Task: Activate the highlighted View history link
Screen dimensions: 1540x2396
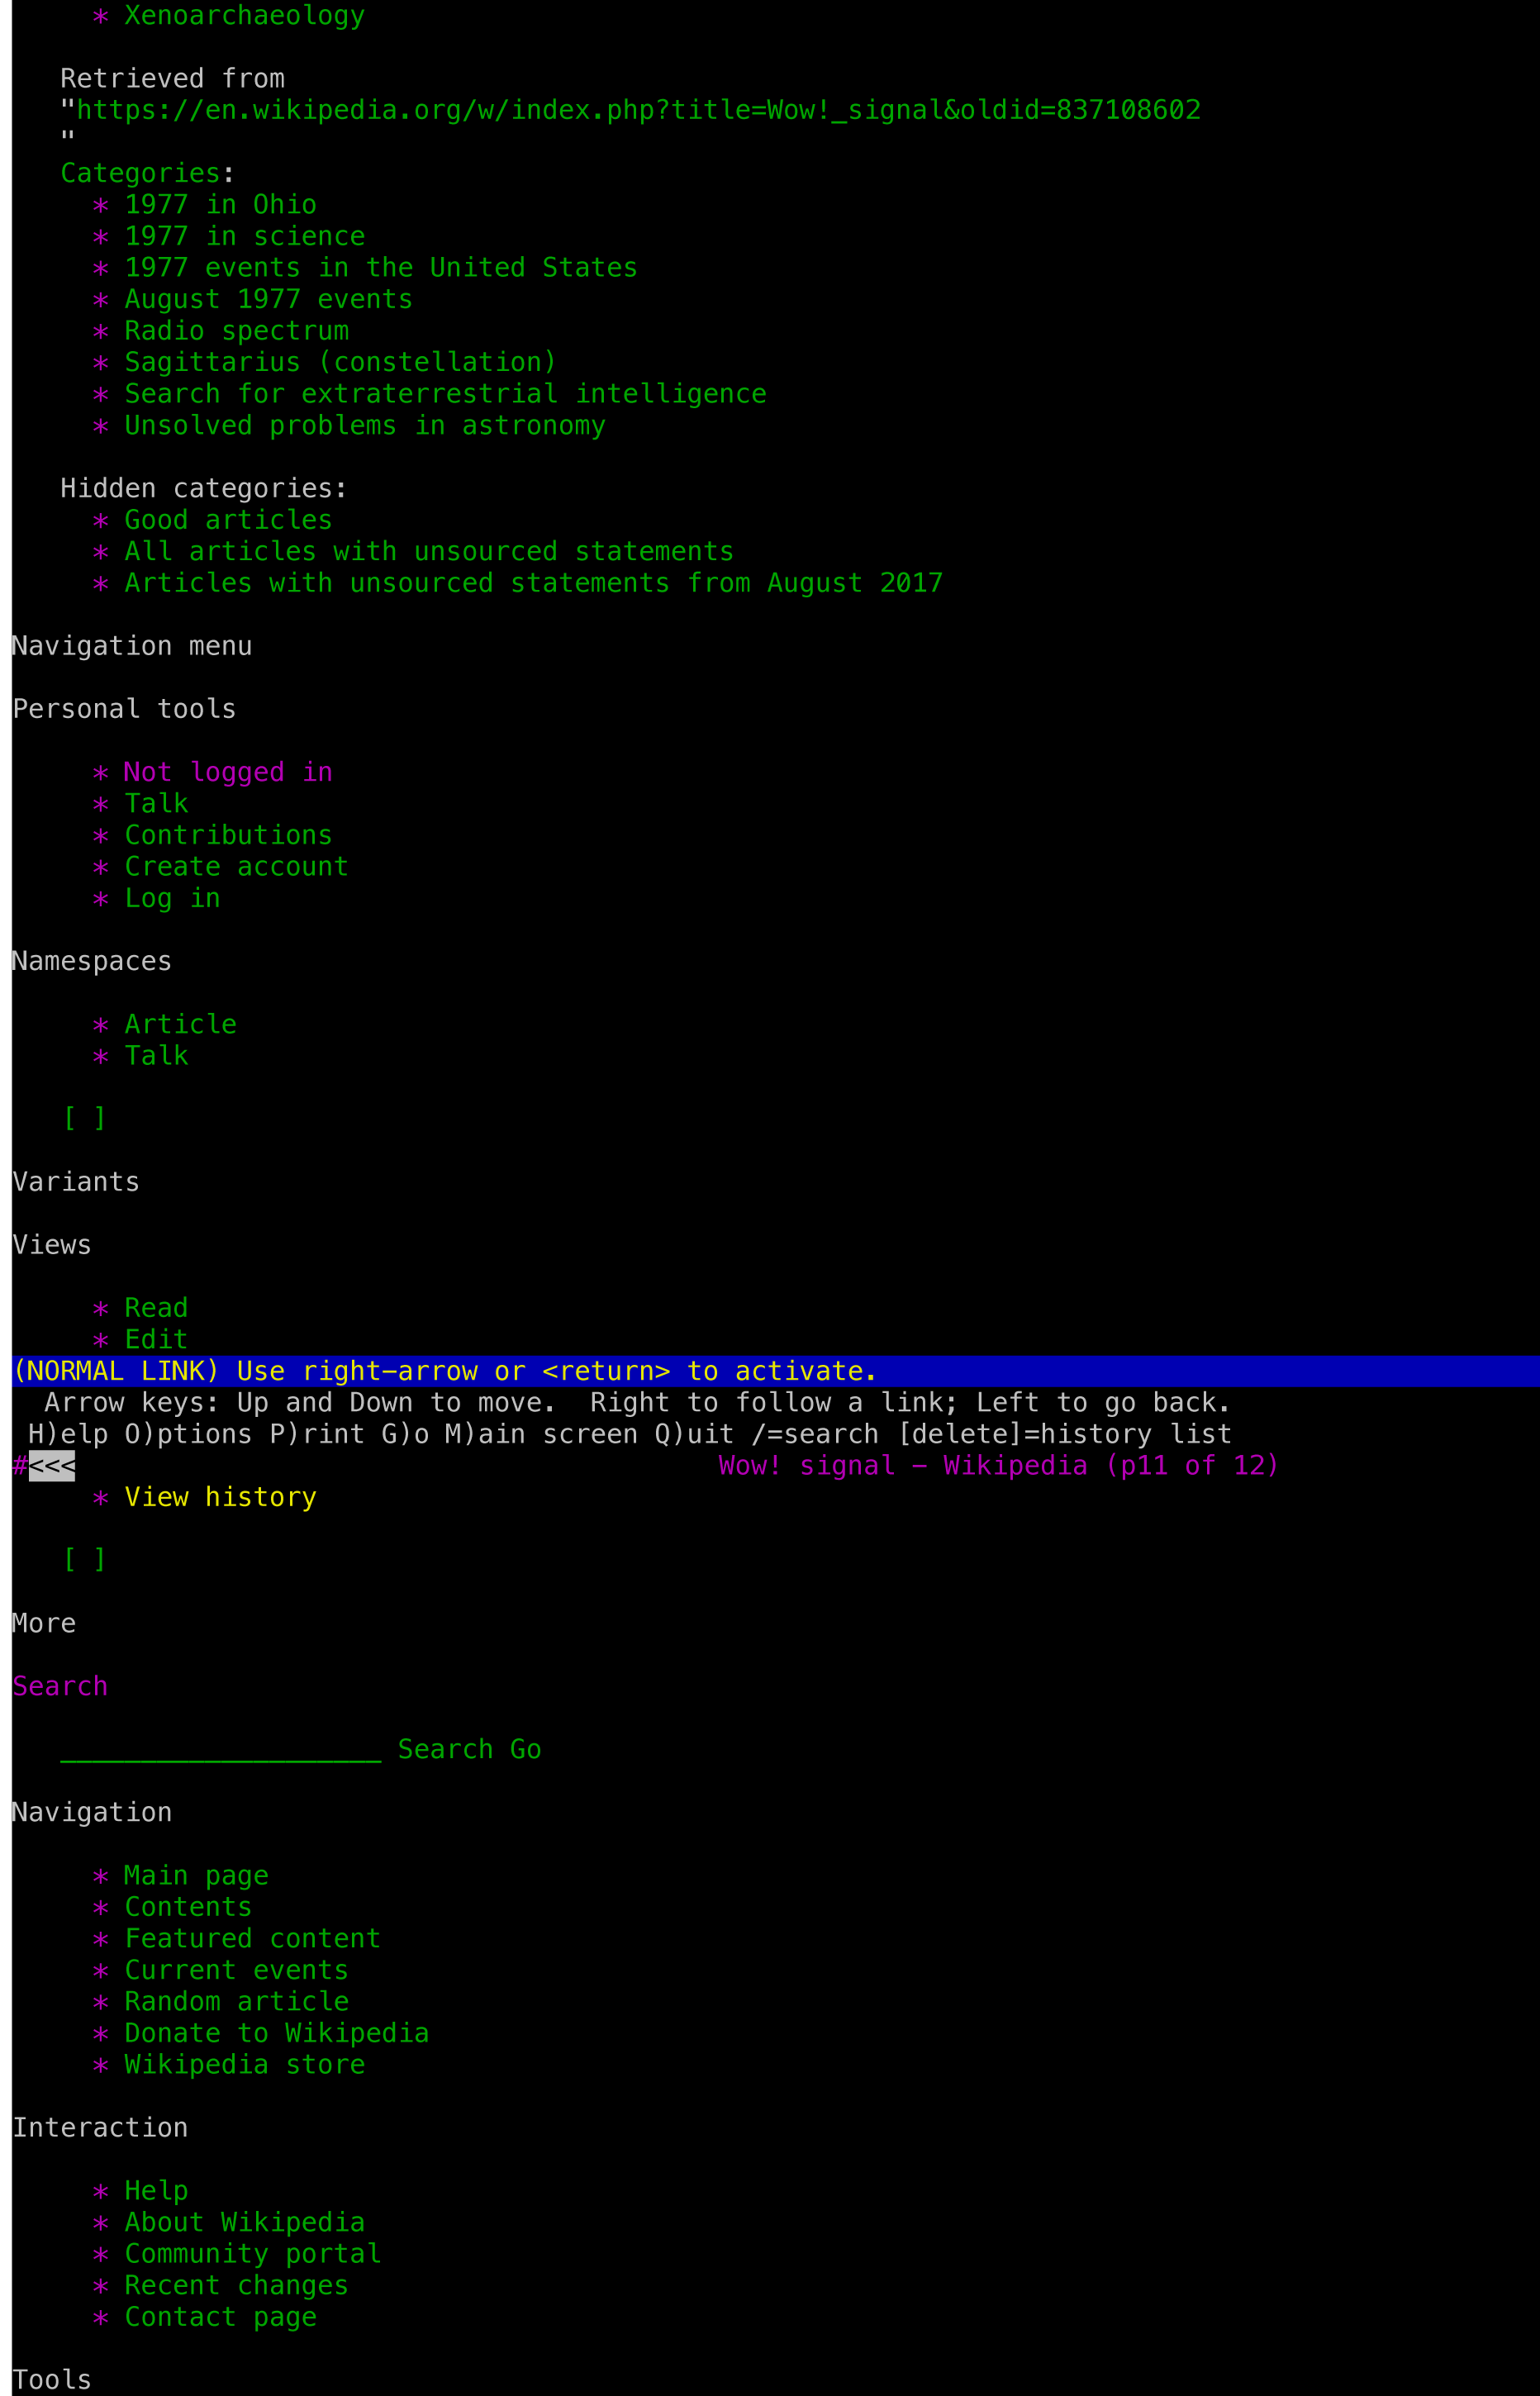Action: [x=220, y=1496]
